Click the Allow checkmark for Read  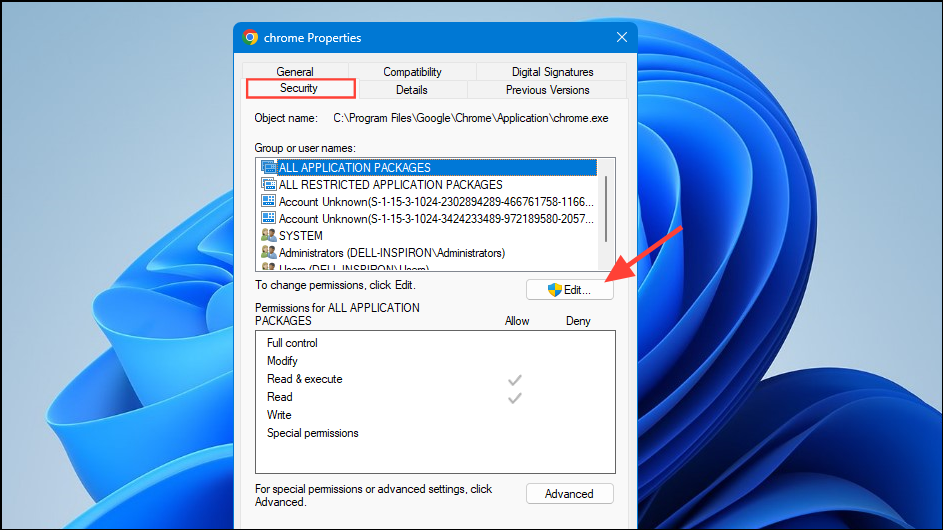click(x=515, y=398)
